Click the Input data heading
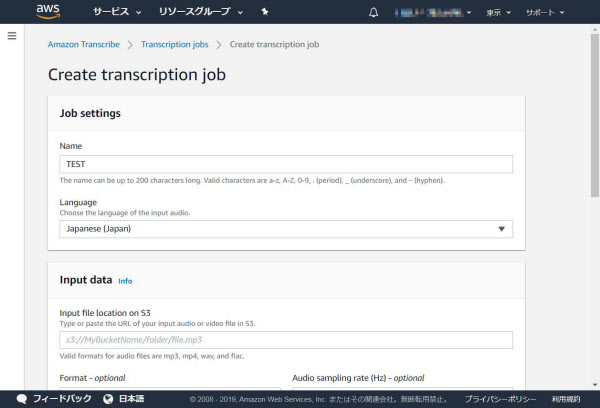The width and height of the screenshot is (600, 408). pos(86,280)
